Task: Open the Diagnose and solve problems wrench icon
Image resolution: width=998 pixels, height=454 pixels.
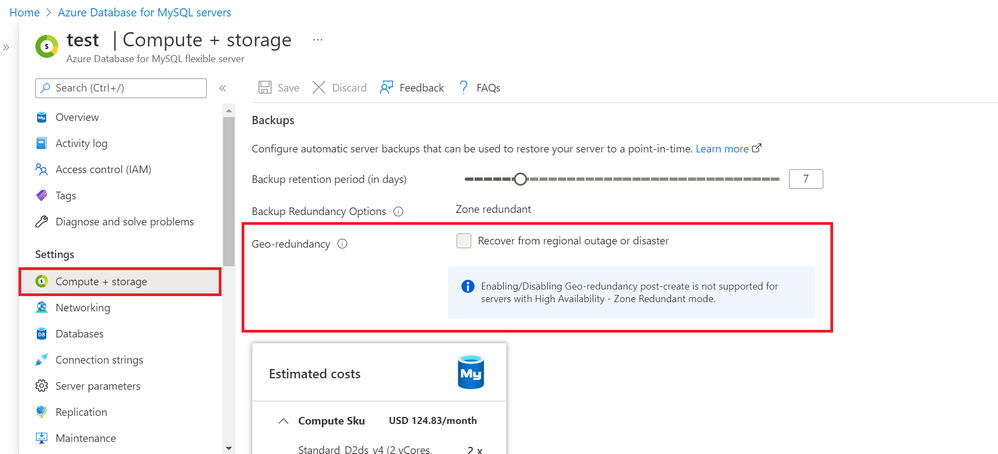Action: 41,222
